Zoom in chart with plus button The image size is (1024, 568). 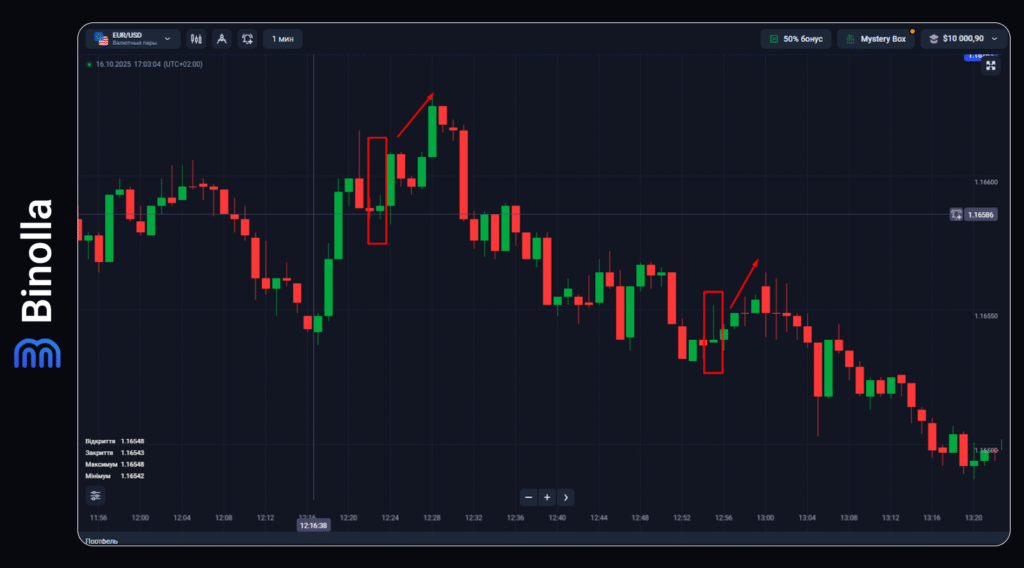click(547, 497)
